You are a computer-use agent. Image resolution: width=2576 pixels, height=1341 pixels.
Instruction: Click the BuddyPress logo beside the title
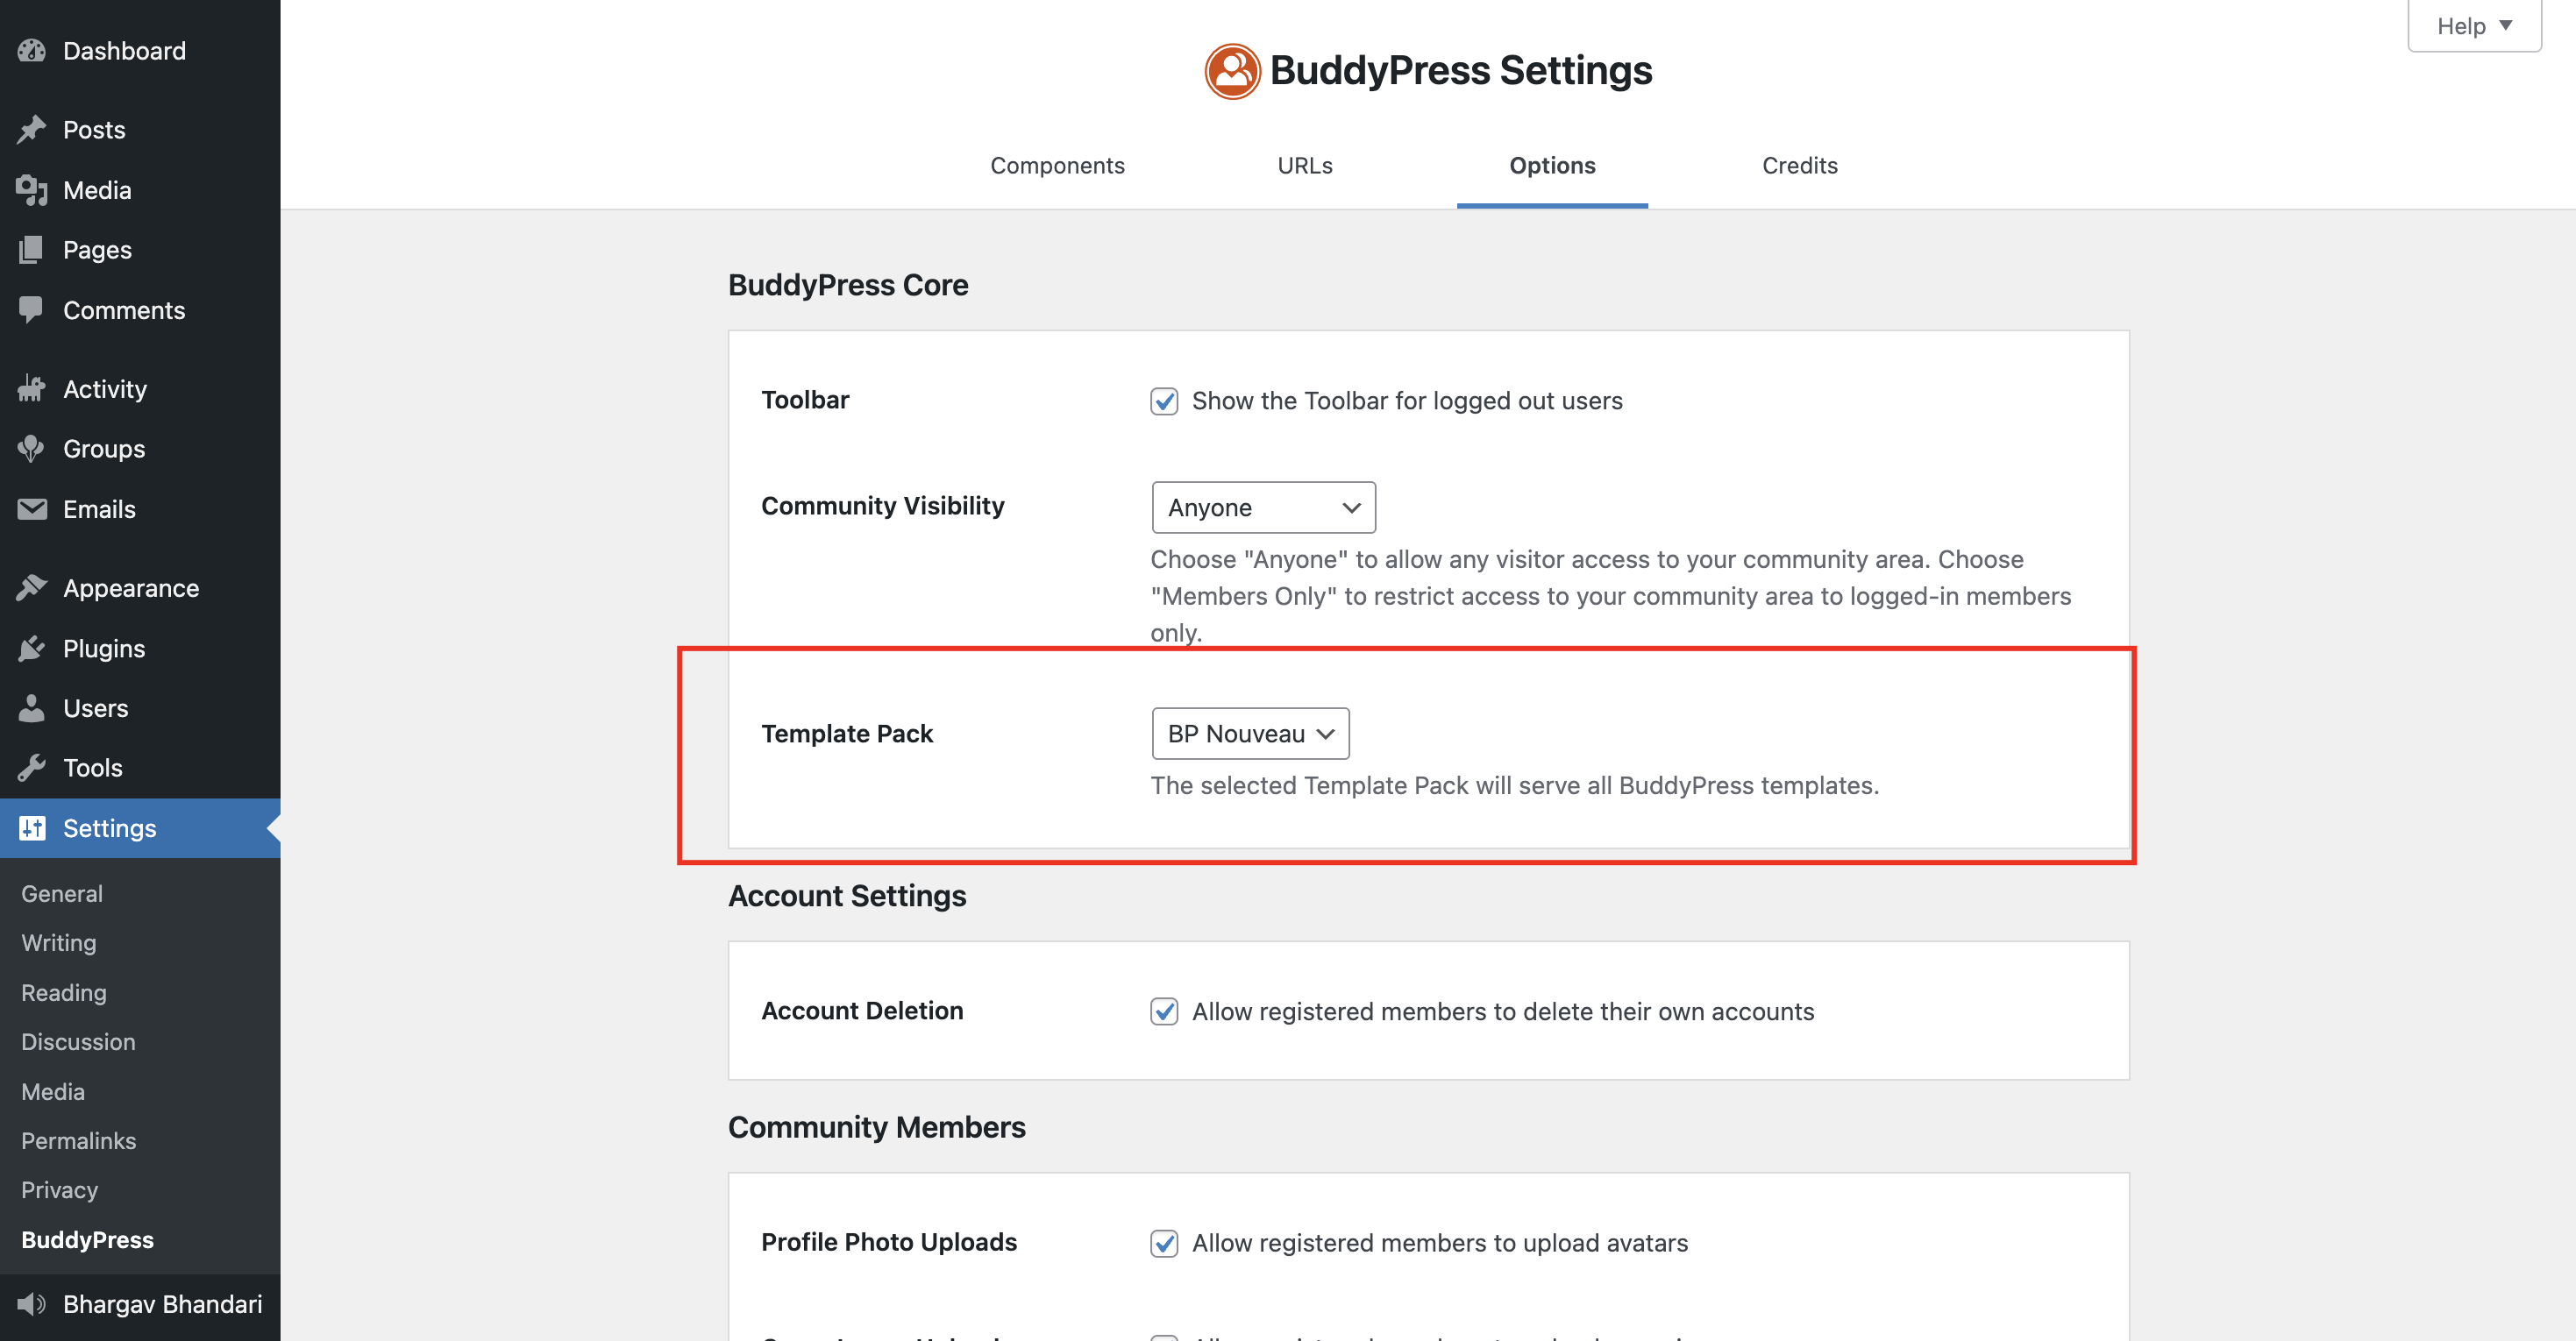click(1232, 71)
